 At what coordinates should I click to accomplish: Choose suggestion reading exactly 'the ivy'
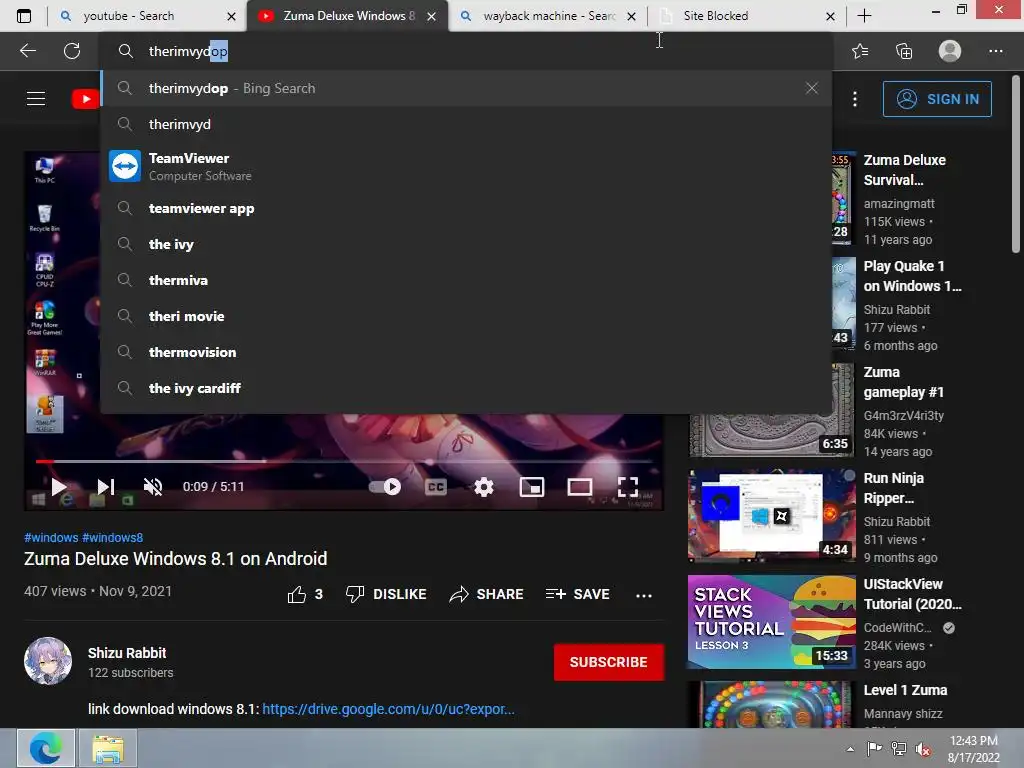point(467,244)
